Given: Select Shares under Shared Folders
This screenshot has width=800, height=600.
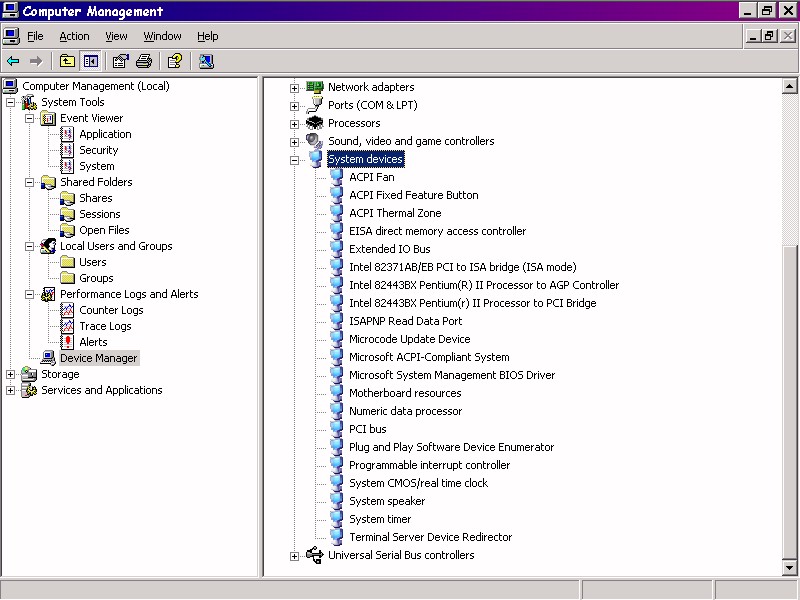Looking at the screenshot, I should click(x=95, y=198).
